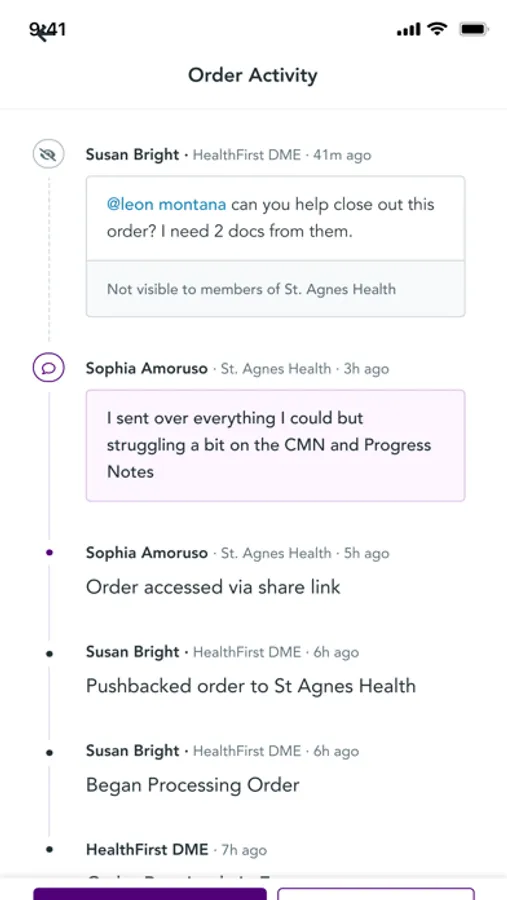Click the timeline dot next to Pushbacked order
Viewport: 507px width, 900px height.
click(49, 653)
